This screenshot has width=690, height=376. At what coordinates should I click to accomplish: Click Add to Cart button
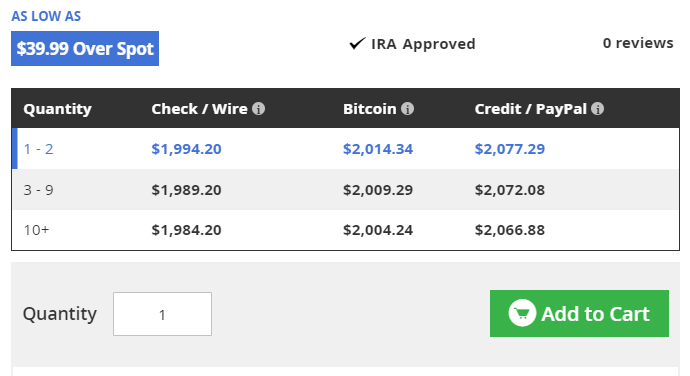(x=579, y=313)
